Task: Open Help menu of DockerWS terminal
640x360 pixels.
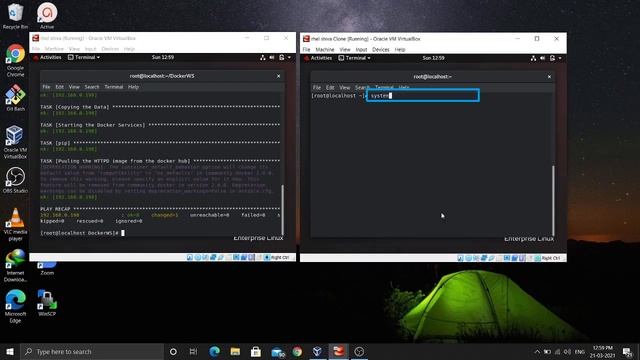Action: 133,87
